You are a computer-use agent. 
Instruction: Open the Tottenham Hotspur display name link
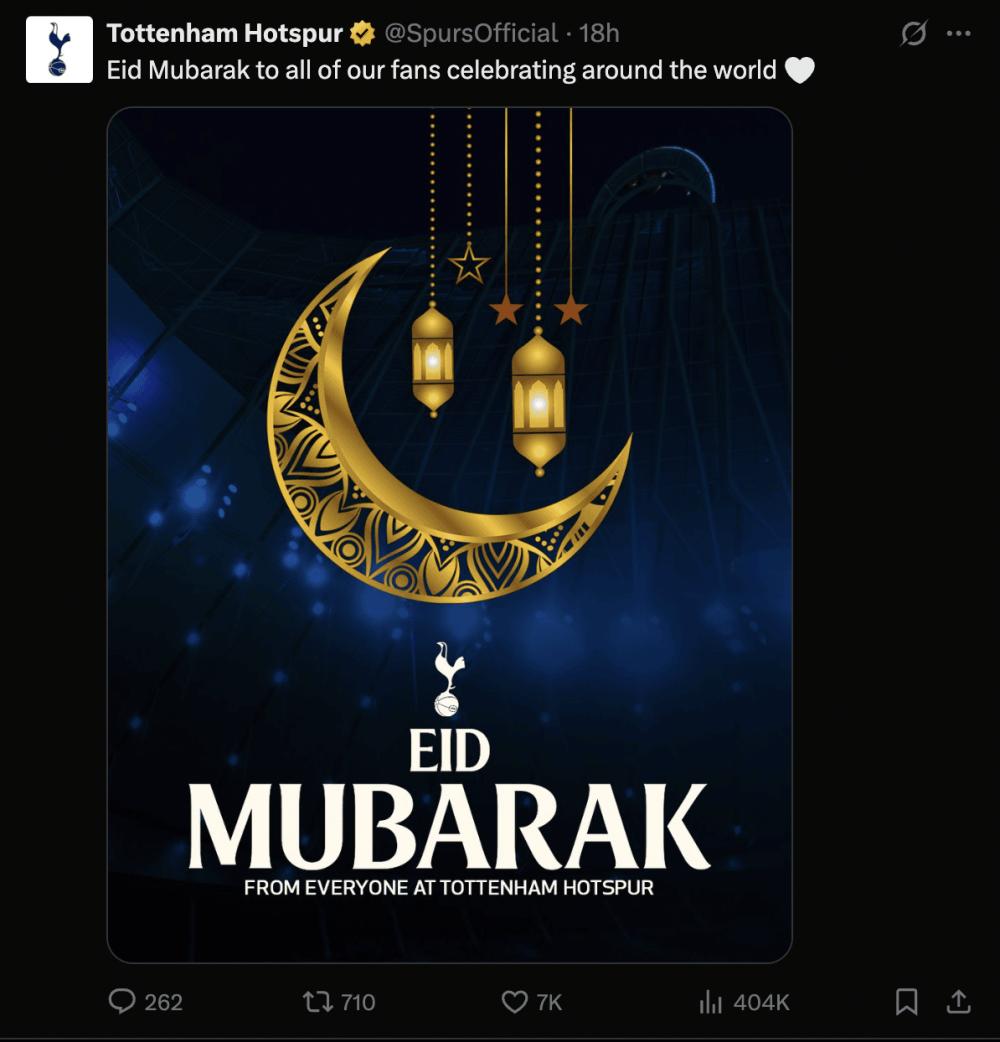pyautogui.click(x=225, y=33)
